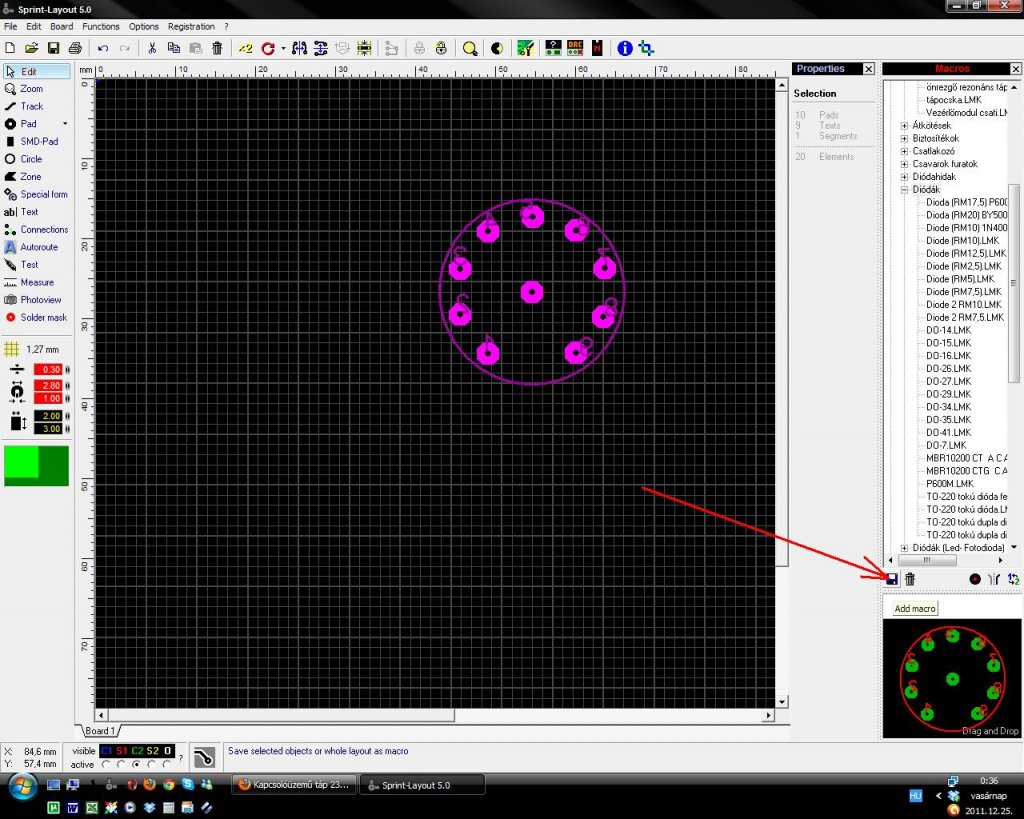Select the C2 active layer radio button
This screenshot has width=1024, height=819.
click(136, 764)
